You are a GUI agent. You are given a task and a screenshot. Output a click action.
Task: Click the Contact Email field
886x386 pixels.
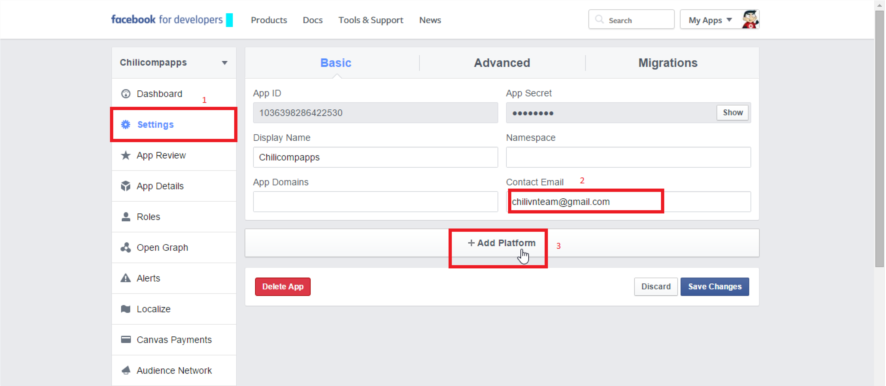[628, 201]
